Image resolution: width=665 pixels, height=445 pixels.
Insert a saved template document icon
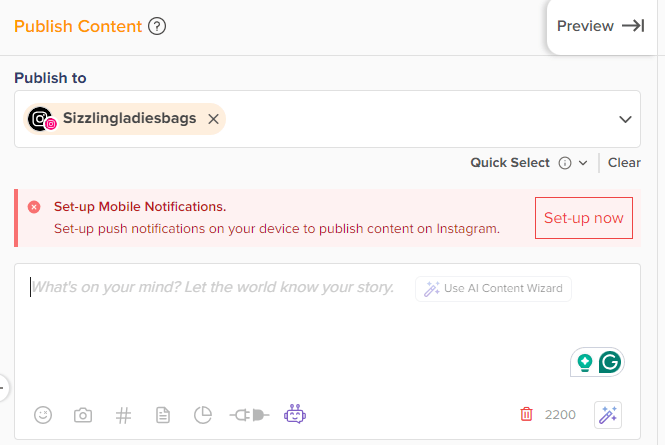point(163,415)
